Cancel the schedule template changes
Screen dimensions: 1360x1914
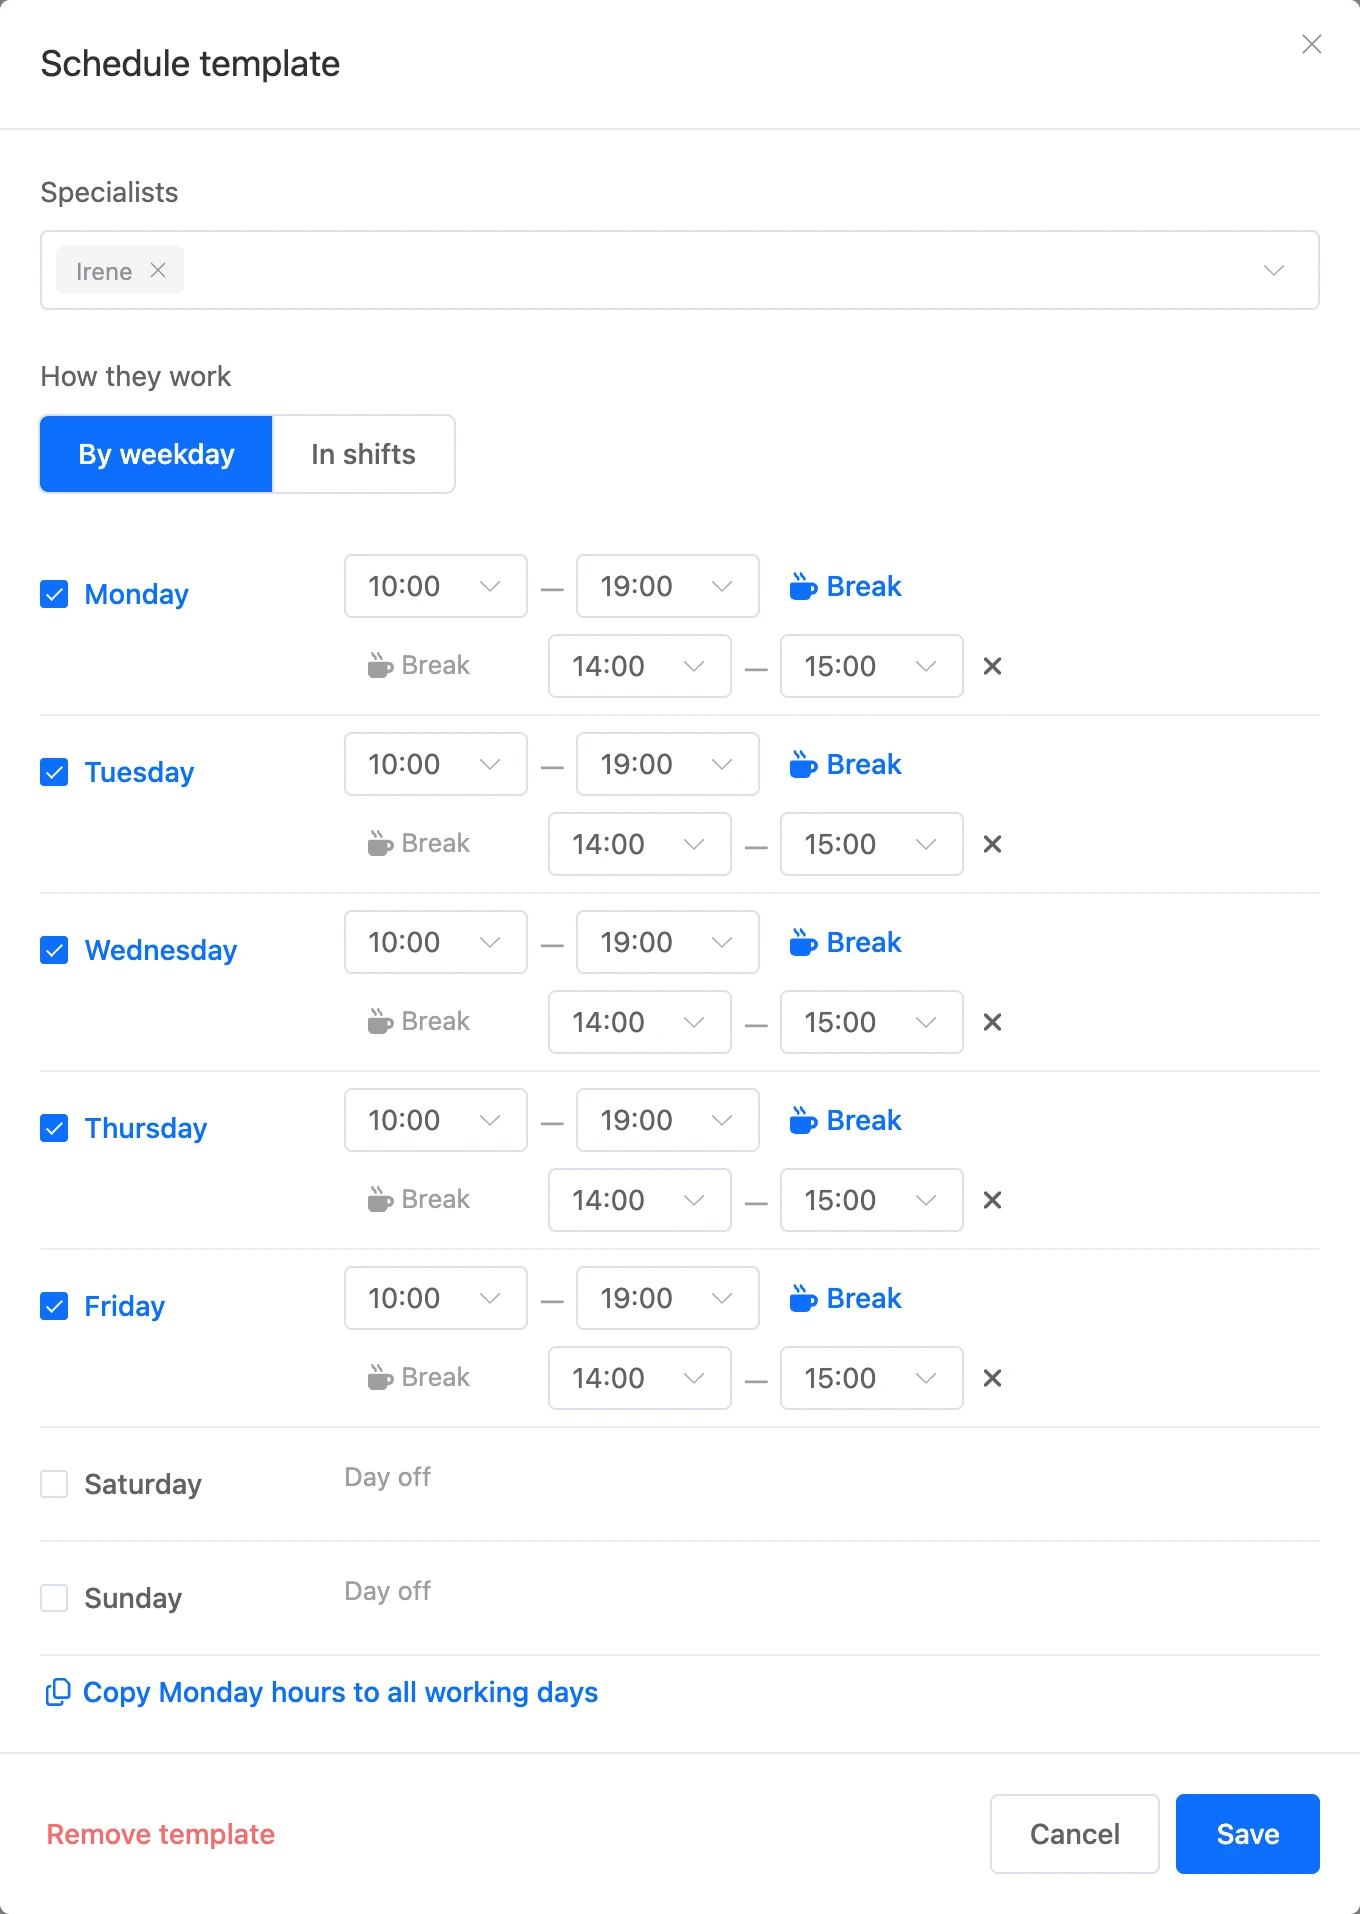tap(1074, 1834)
